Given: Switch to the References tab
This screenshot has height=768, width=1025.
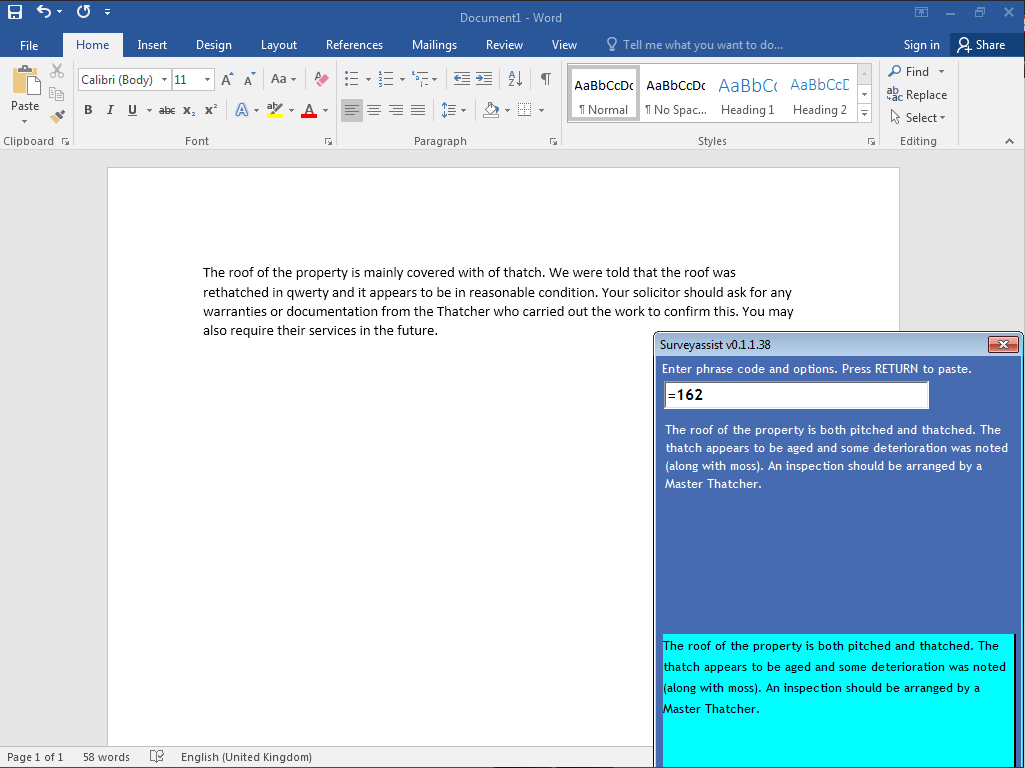Looking at the screenshot, I should pos(354,45).
